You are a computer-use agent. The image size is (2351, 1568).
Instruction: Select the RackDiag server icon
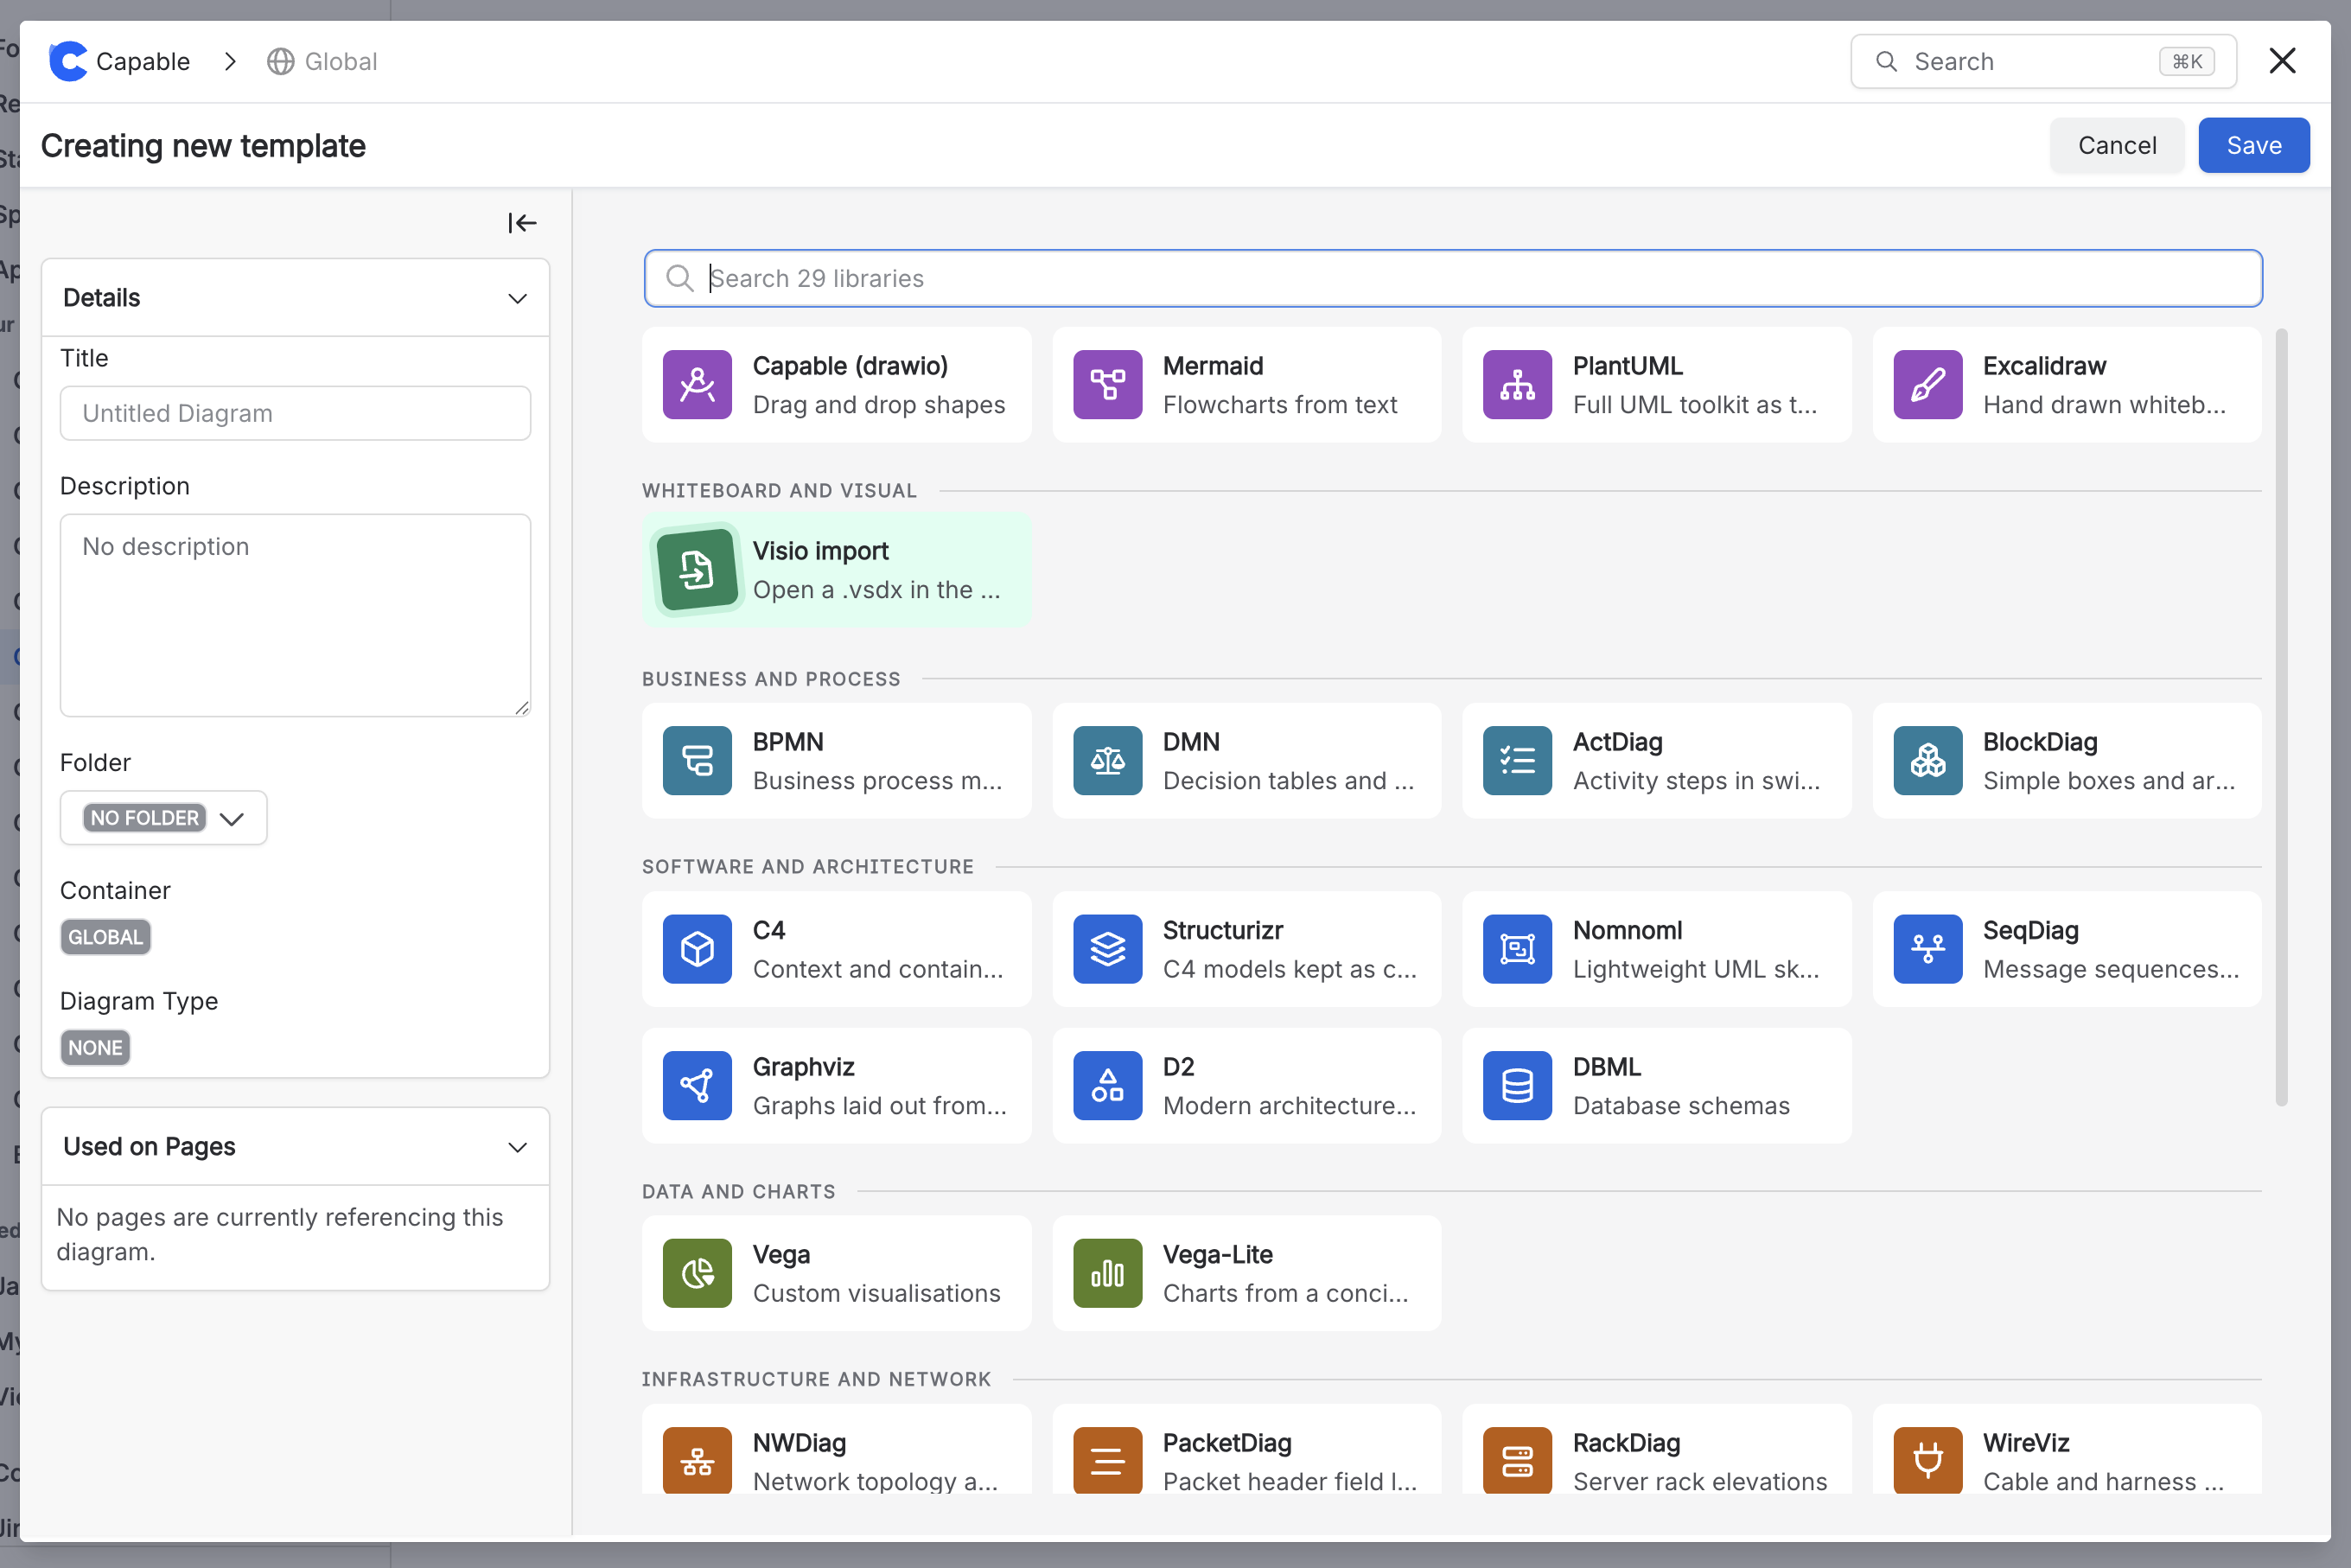[1517, 1460]
